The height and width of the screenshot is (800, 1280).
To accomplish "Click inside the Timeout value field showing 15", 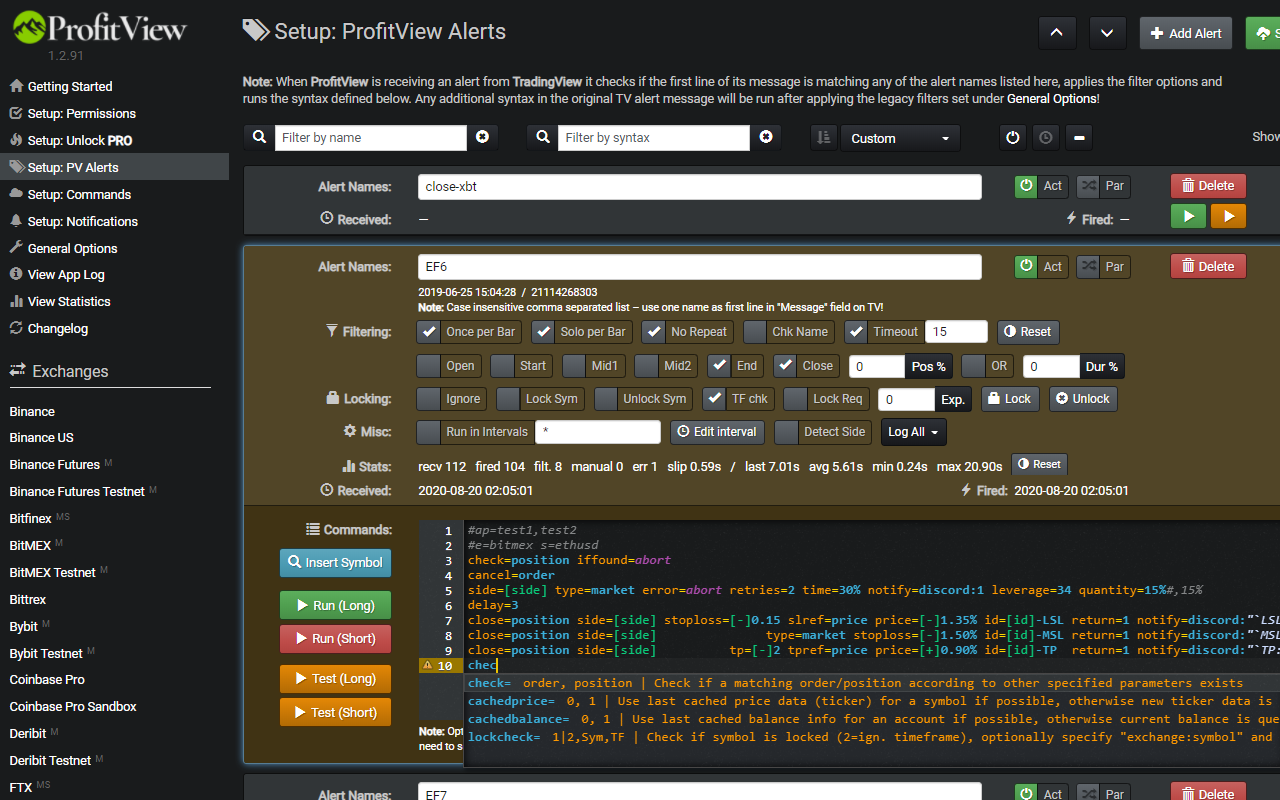I will (x=956, y=331).
